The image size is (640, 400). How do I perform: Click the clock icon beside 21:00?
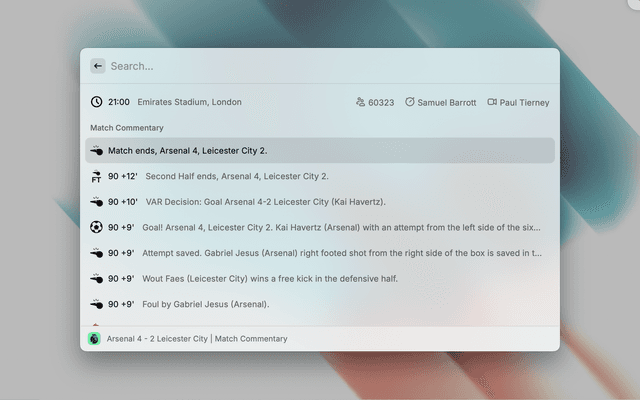(97, 102)
